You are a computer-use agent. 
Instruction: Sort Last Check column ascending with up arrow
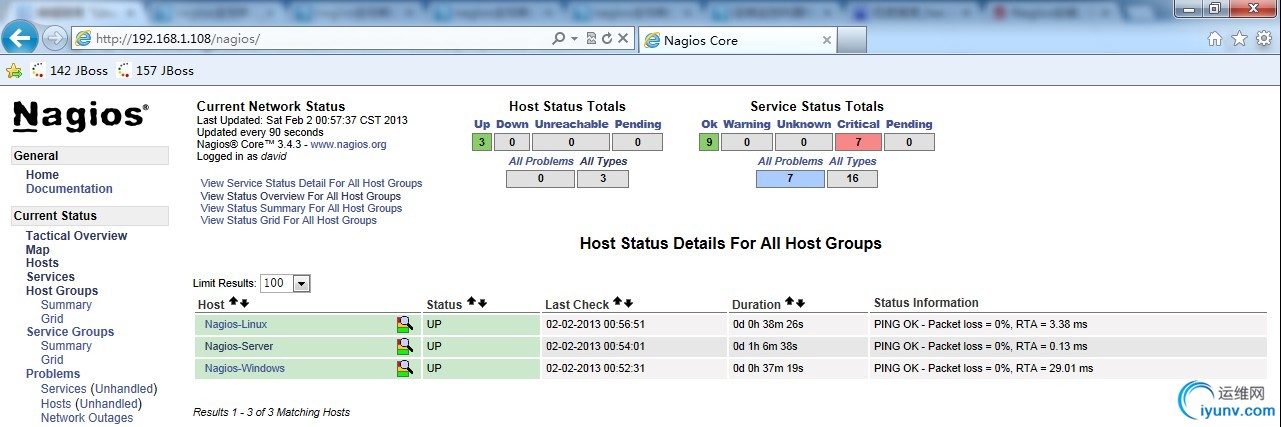click(x=618, y=303)
